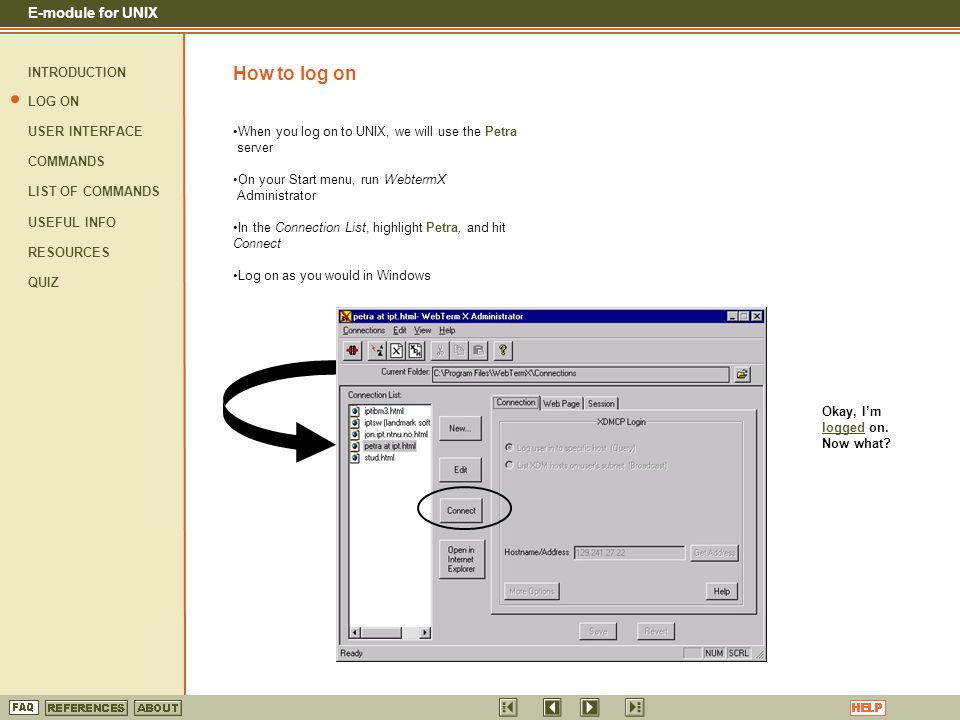This screenshot has height=720, width=960.
Task: Click the lightning bolt toolbar icon
Action: point(378,350)
